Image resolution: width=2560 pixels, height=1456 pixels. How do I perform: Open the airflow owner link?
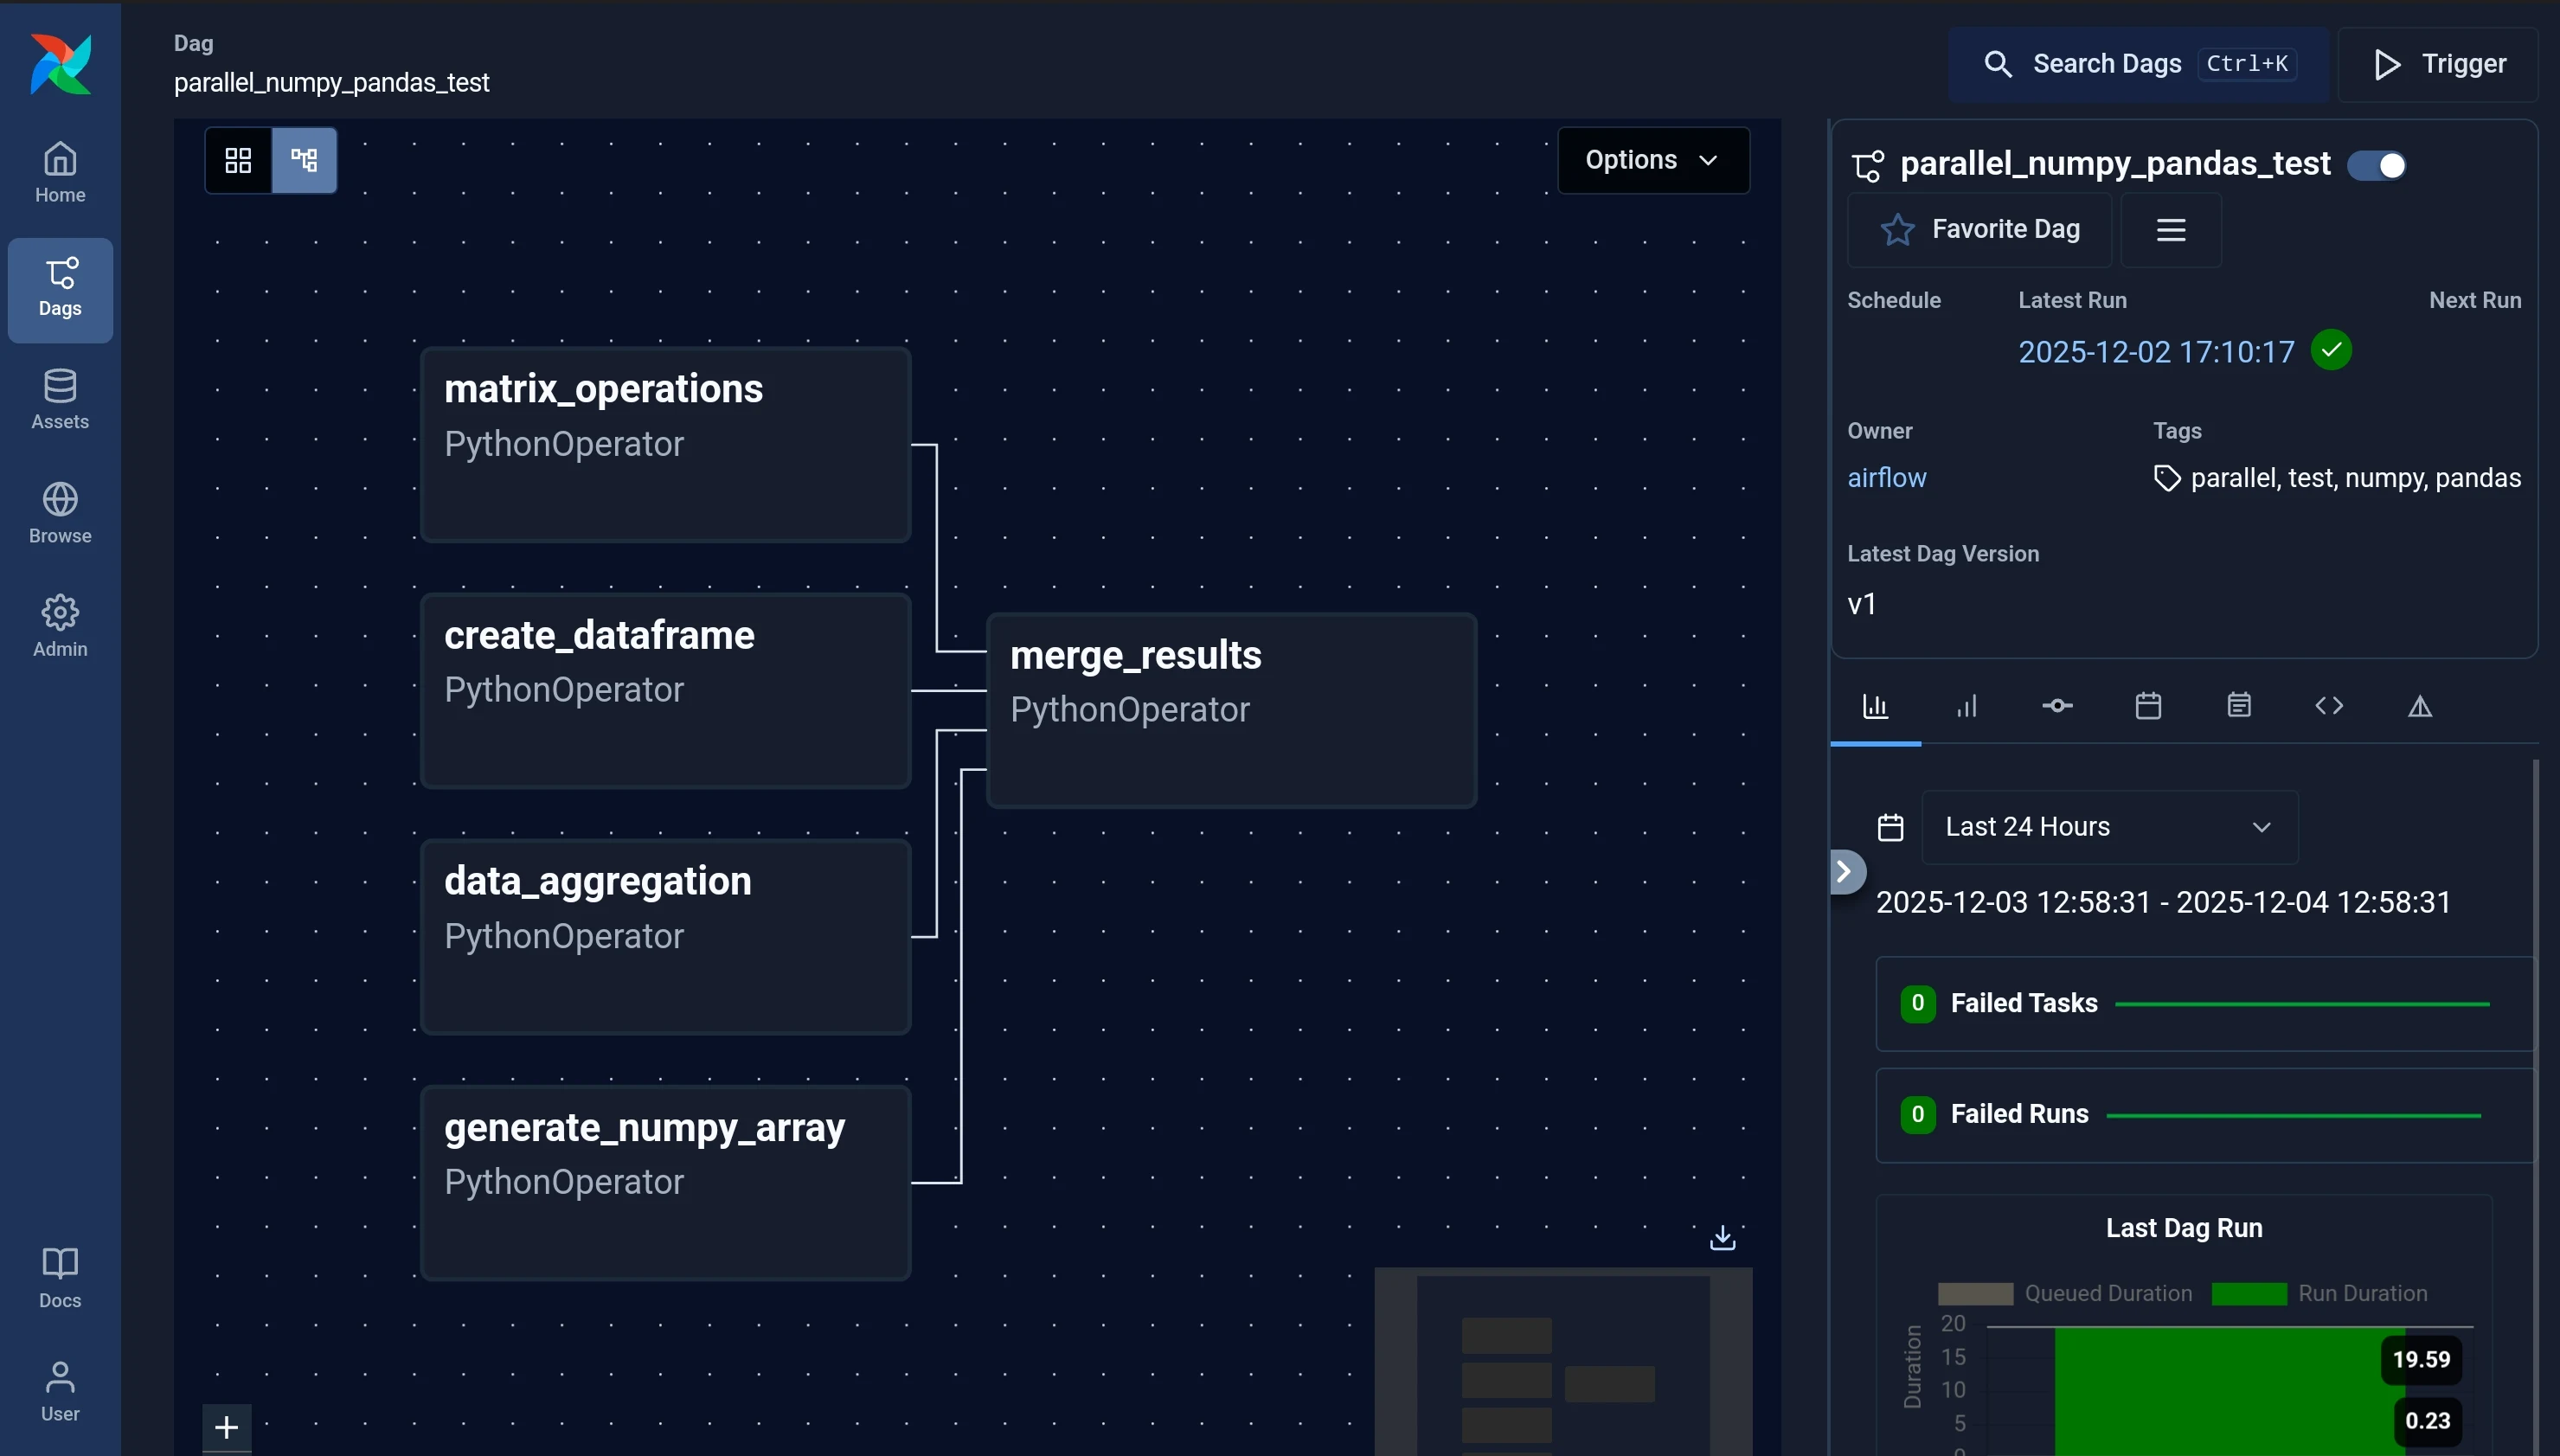pyautogui.click(x=1886, y=478)
